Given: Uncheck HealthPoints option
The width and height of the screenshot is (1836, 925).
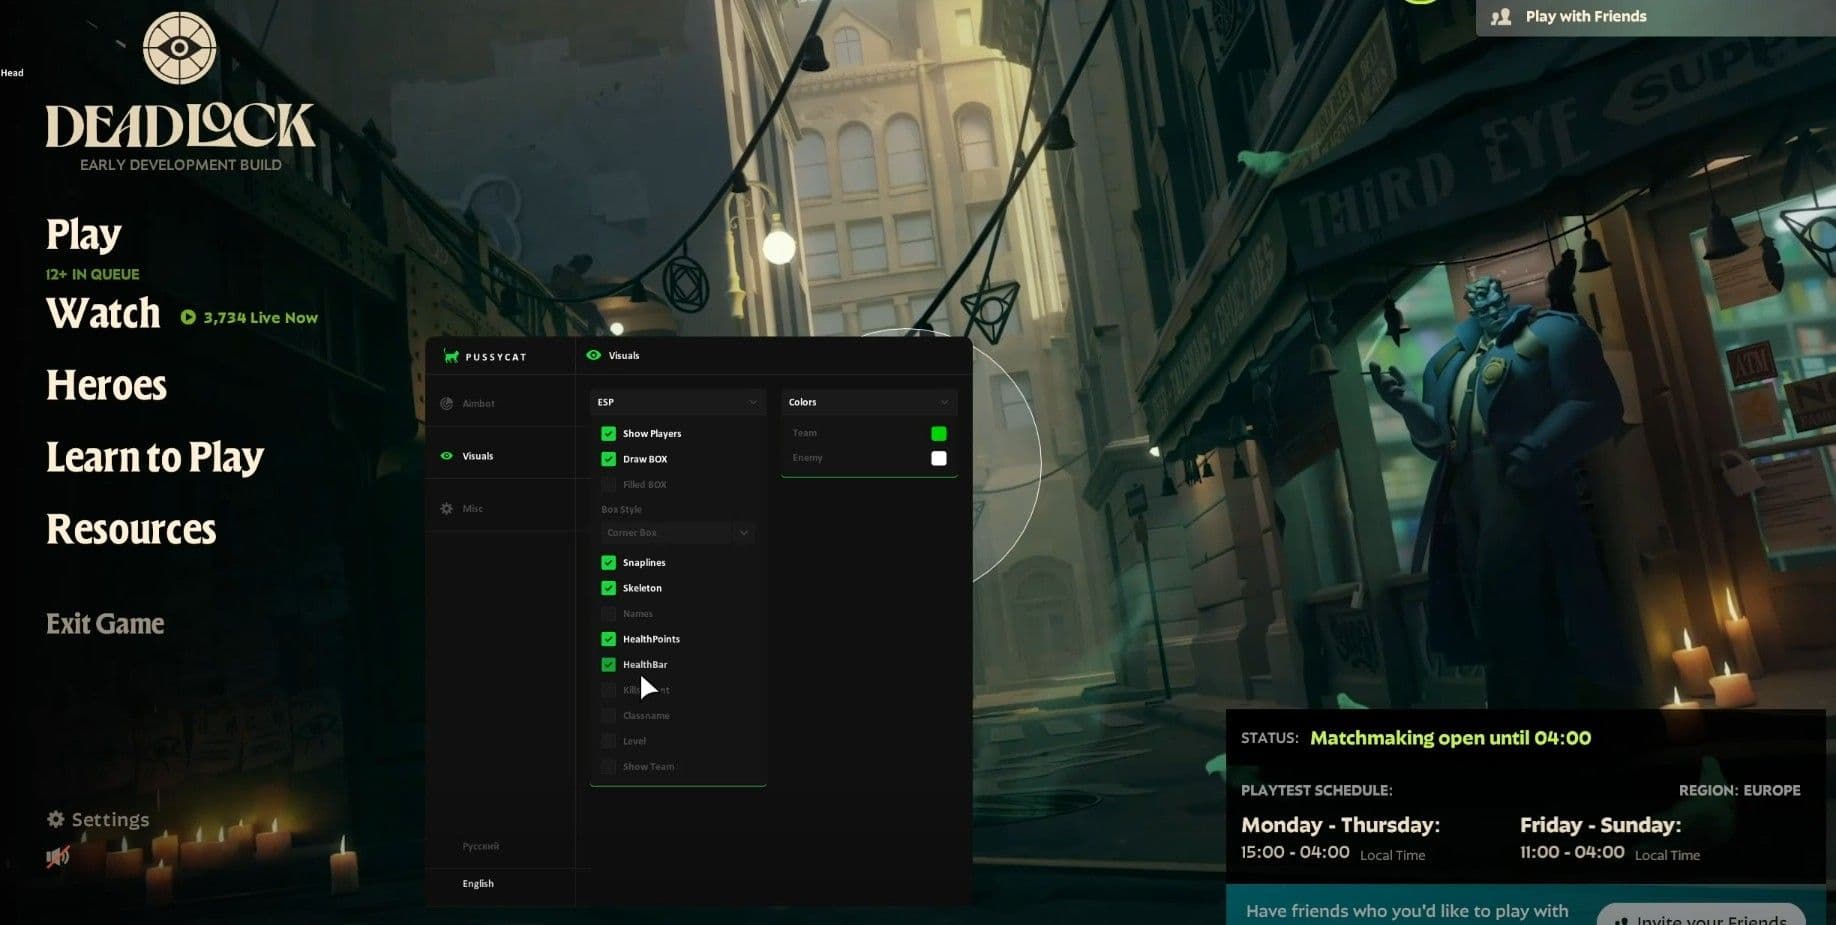Looking at the screenshot, I should 608,639.
